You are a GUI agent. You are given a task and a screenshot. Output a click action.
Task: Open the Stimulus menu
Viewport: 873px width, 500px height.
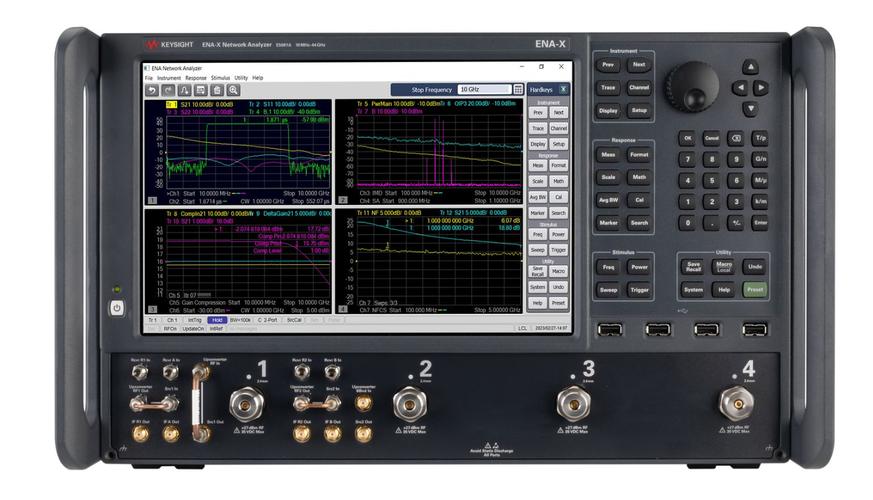coord(220,78)
